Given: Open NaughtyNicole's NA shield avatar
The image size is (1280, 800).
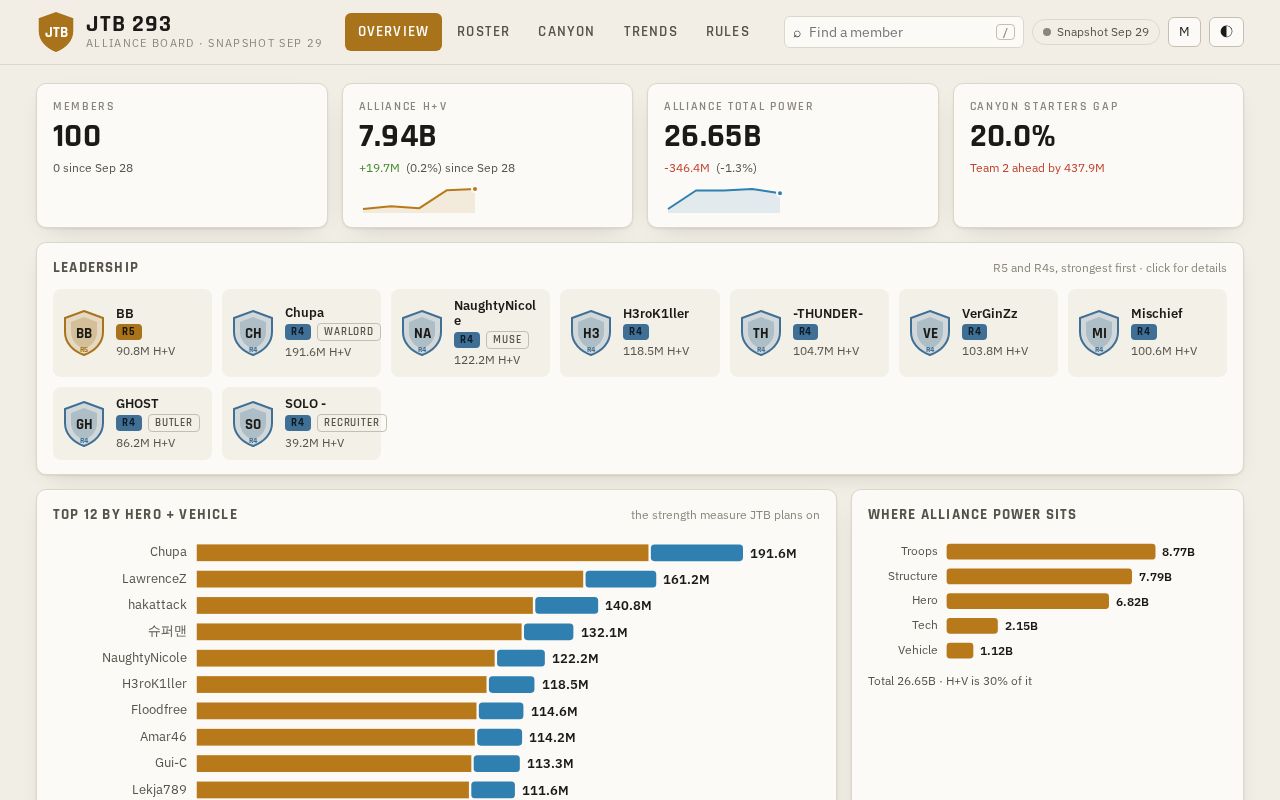Looking at the screenshot, I should pyautogui.click(x=422, y=333).
